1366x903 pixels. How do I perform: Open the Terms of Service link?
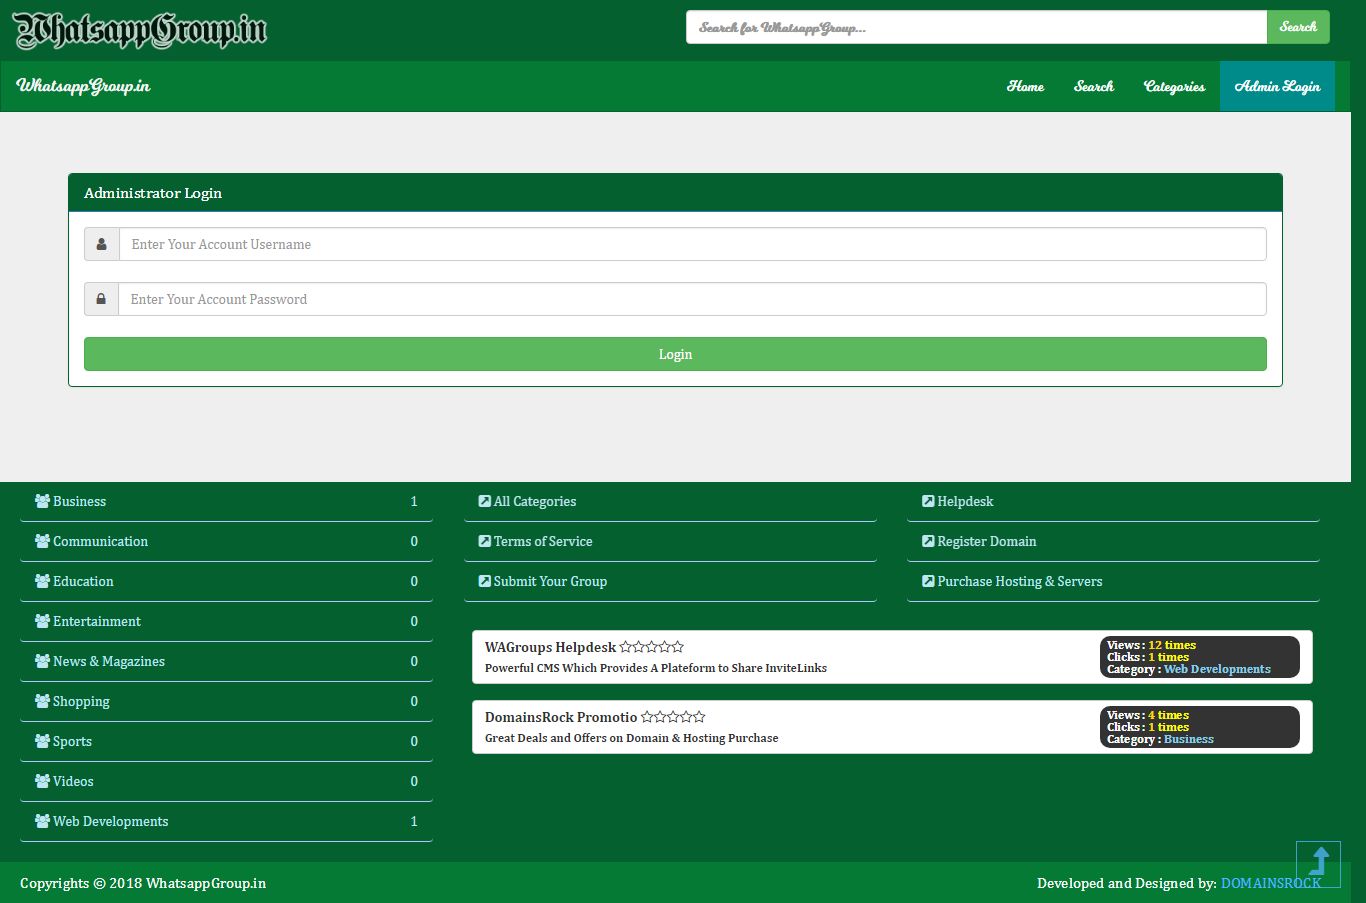[543, 541]
